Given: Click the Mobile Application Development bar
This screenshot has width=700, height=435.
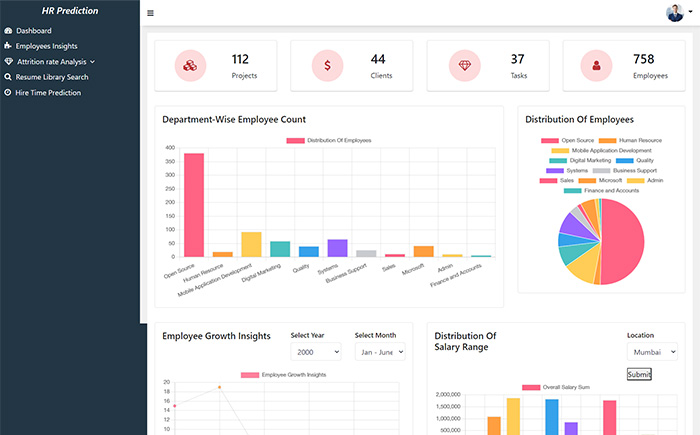Looking at the screenshot, I should click(251, 244).
